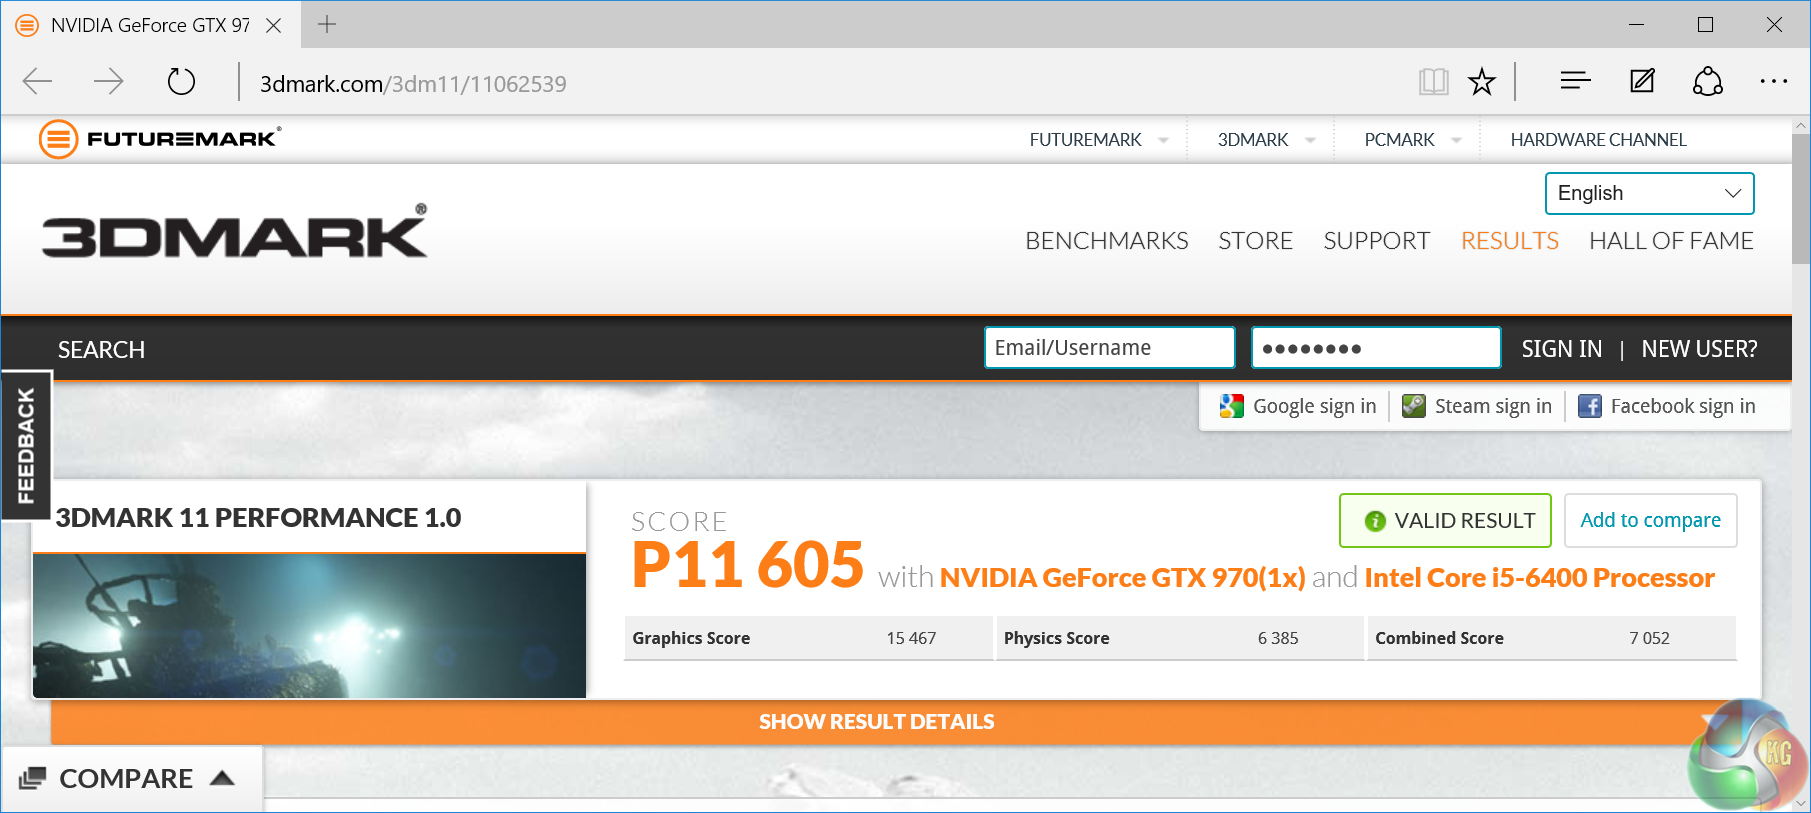
Task: Click the browser Back arrow
Action: [37, 81]
